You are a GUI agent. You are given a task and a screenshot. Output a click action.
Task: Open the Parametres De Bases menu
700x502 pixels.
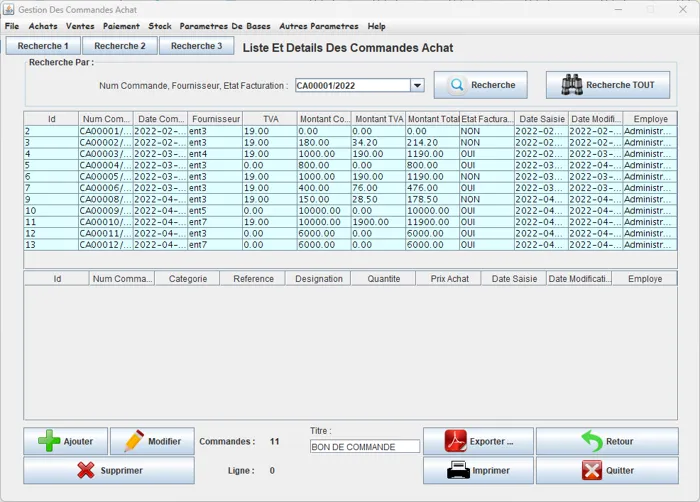[x=225, y=26]
